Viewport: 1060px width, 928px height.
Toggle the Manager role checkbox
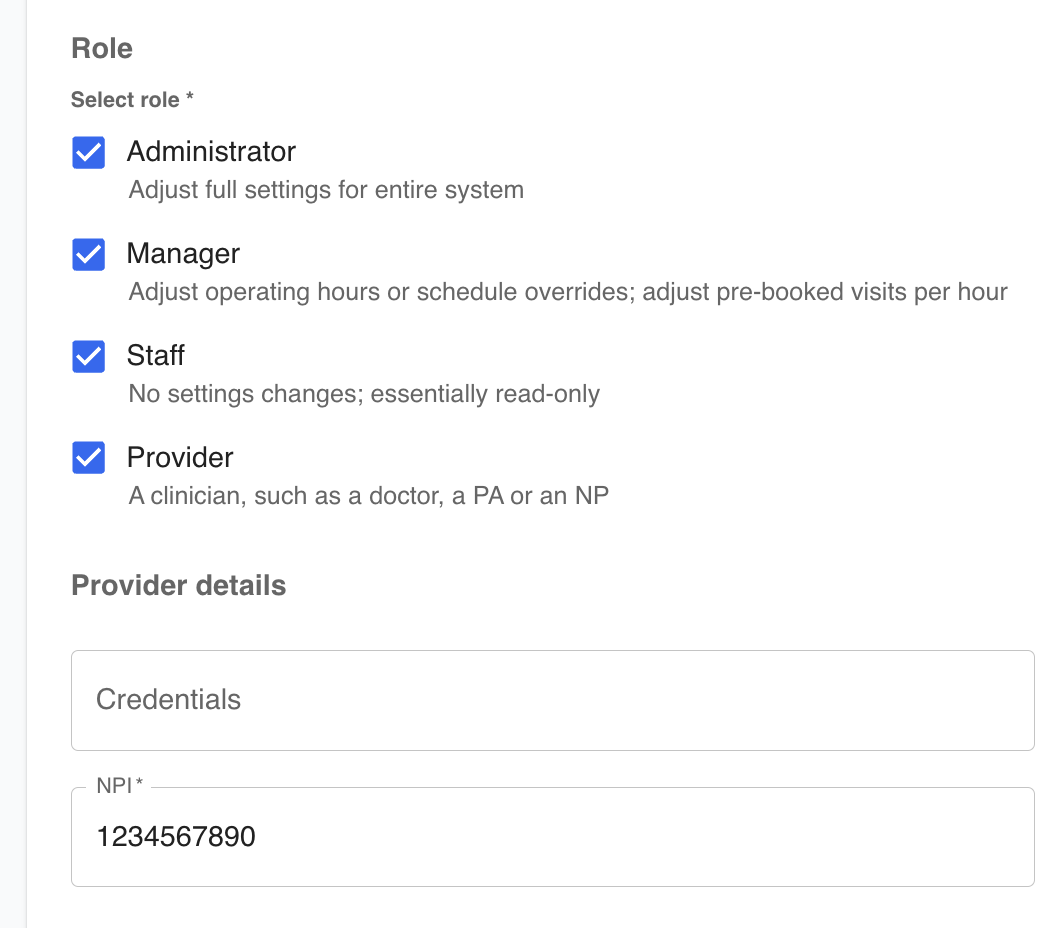(89, 255)
